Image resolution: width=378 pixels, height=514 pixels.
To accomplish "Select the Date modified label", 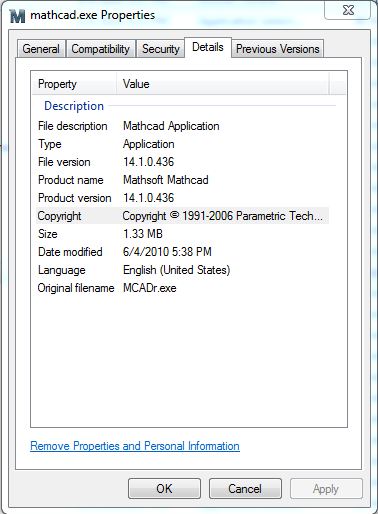I will (x=70, y=252).
